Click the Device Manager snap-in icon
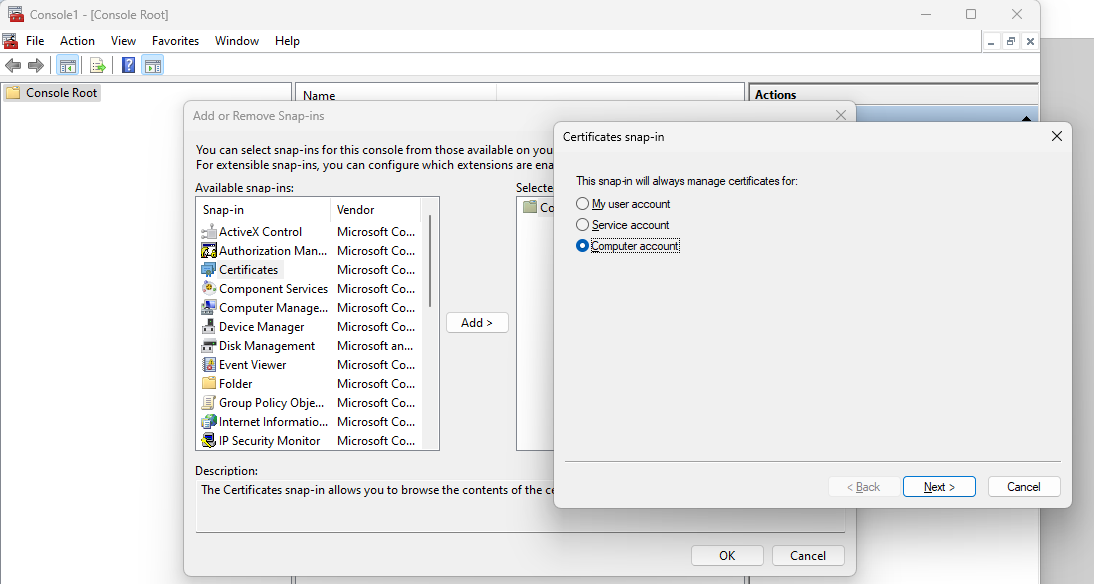 pos(209,327)
